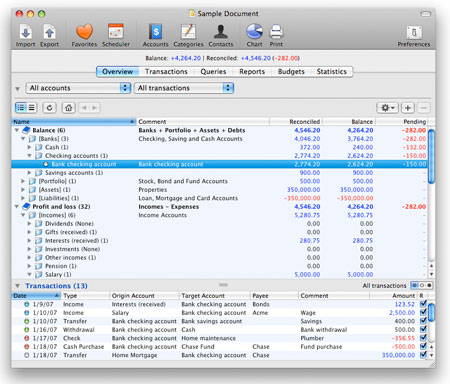Click status icon of 1/9/07 transaction
The height and width of the screenshot is (384, 450).
click(27, 304)
